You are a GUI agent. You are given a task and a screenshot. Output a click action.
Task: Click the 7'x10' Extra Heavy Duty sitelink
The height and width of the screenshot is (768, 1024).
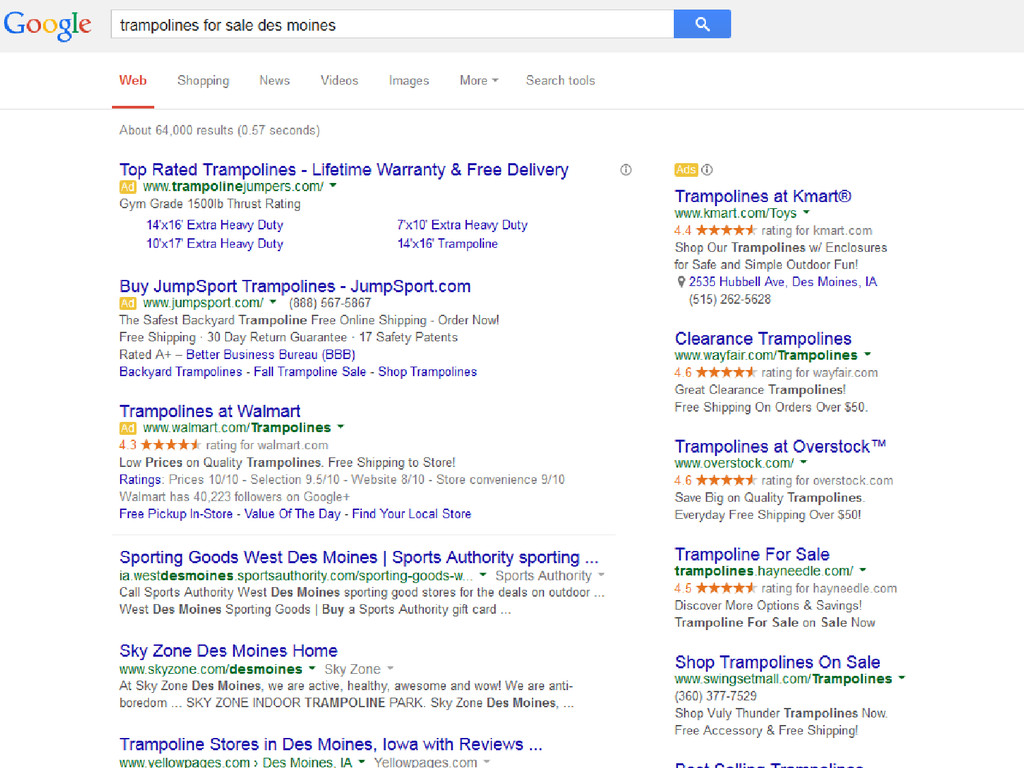462,225
